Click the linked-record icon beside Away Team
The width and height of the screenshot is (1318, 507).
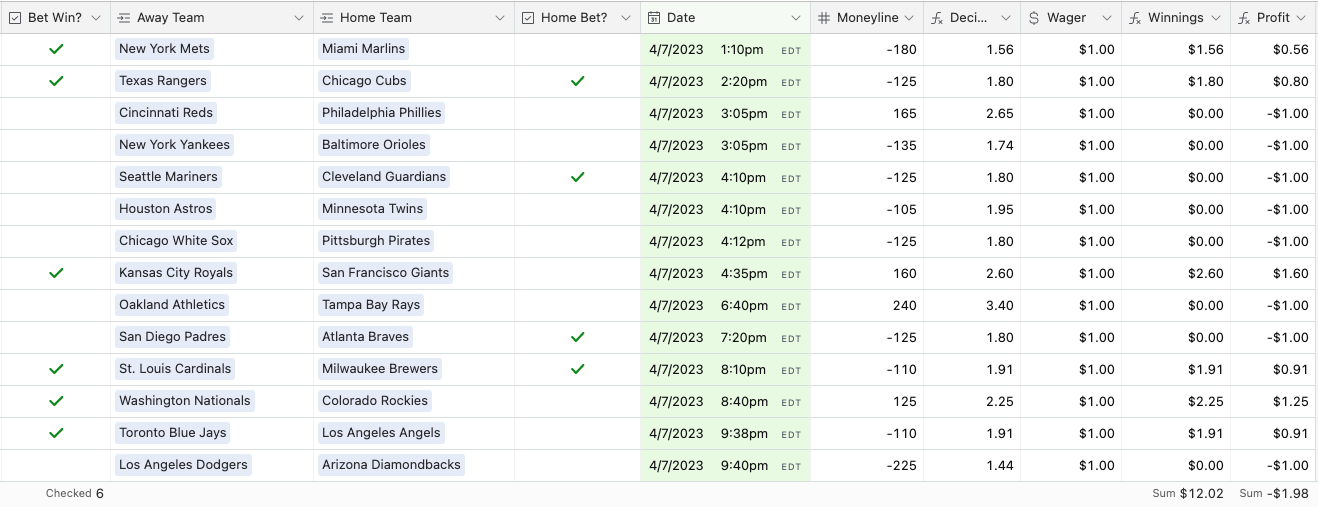(x=124, y=18)
